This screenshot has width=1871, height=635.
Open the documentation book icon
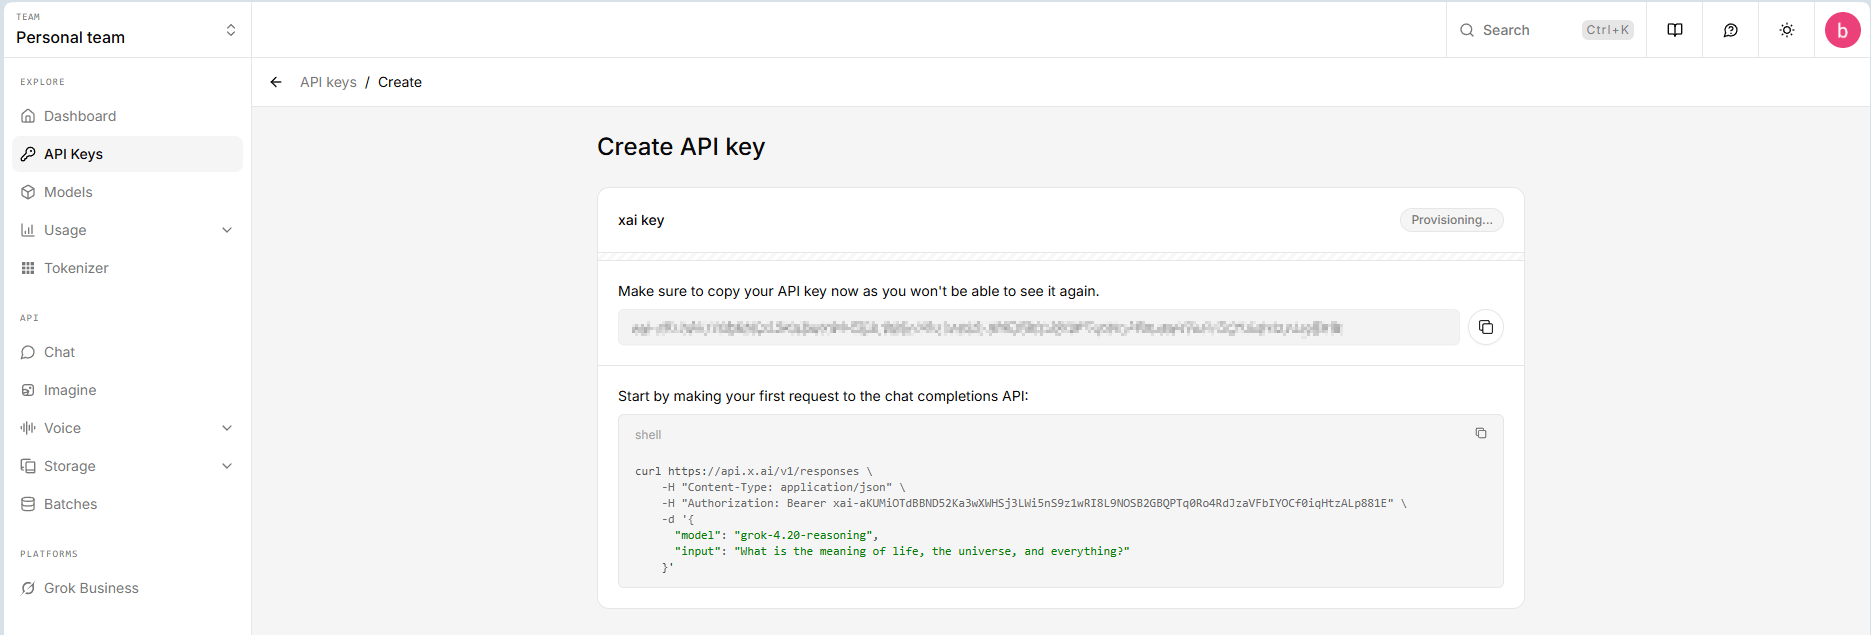tap(1674, 30)
